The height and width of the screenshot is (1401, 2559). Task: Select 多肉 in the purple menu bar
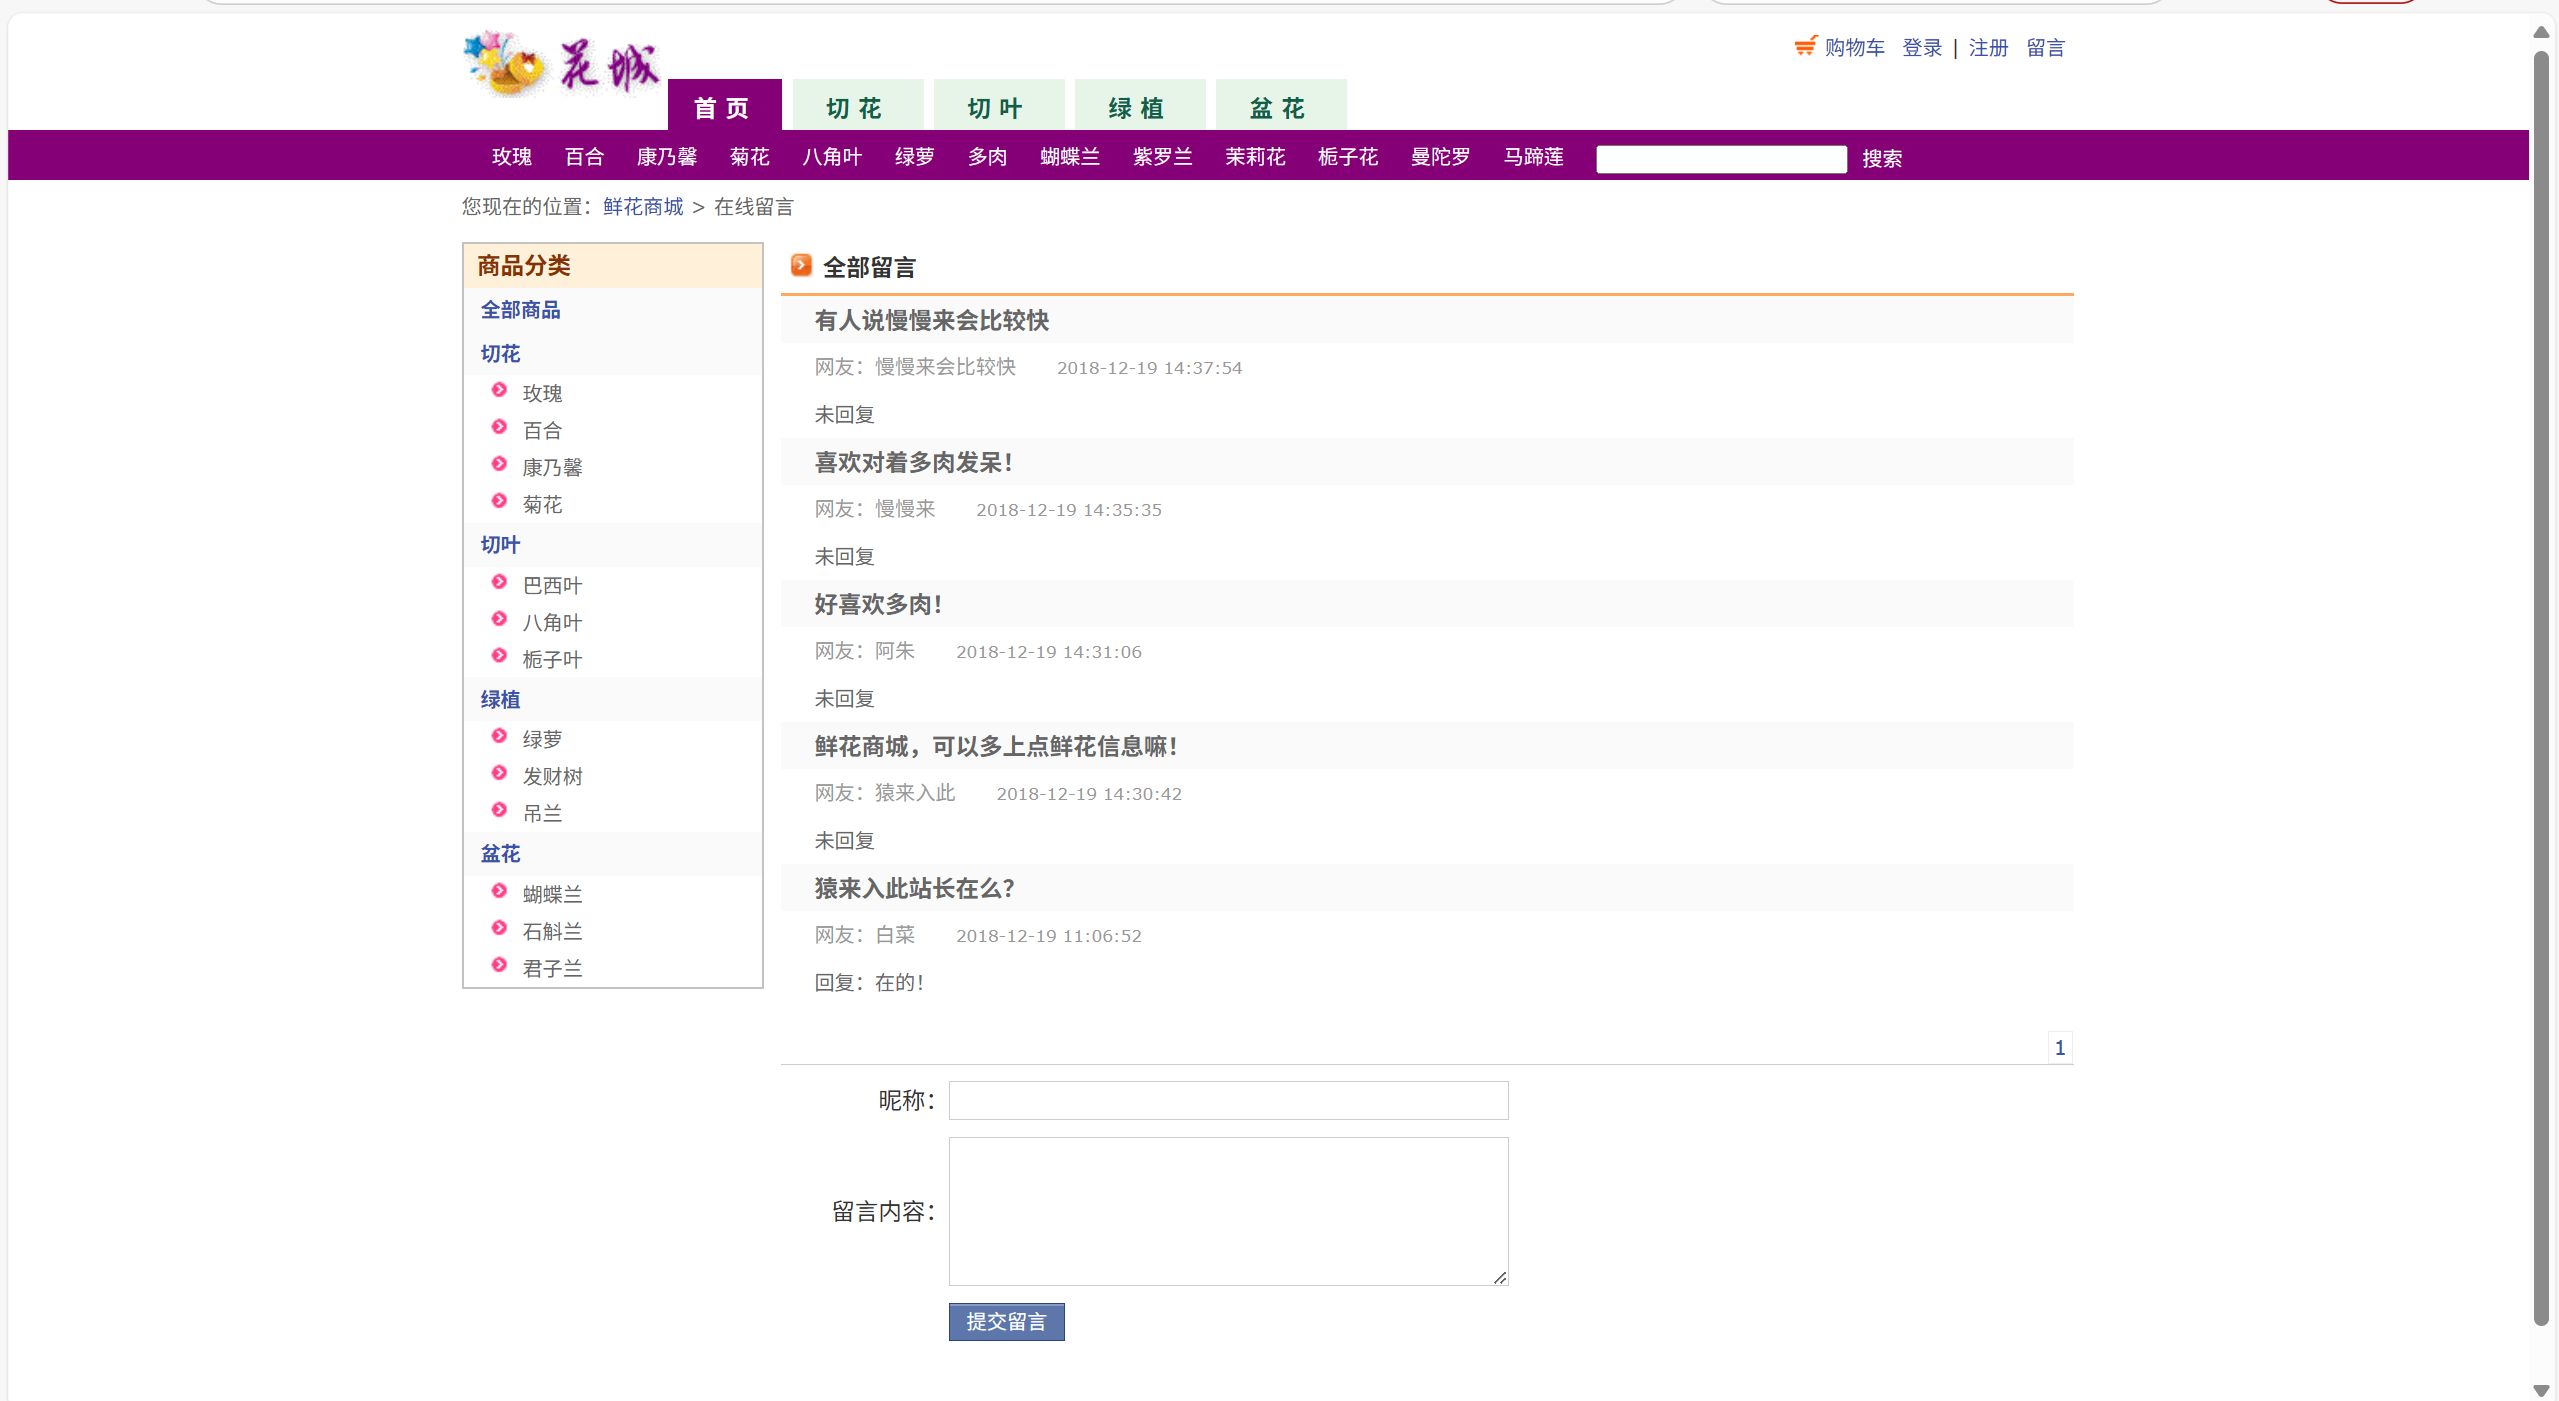tap(987, 156)
